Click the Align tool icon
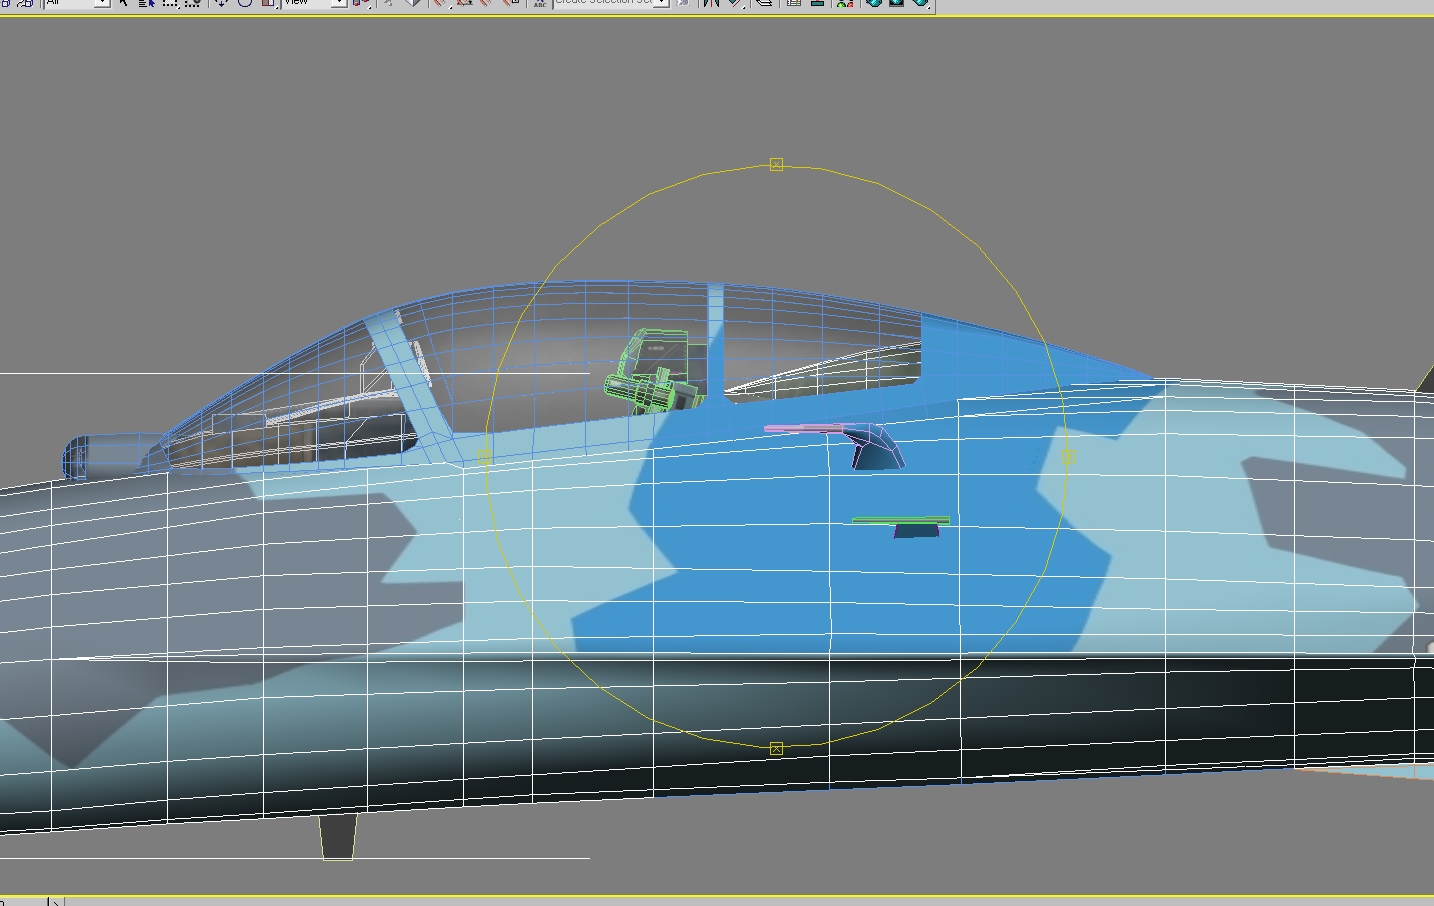The width and height of the screenshot is (1434, 906). coord(735,3)
